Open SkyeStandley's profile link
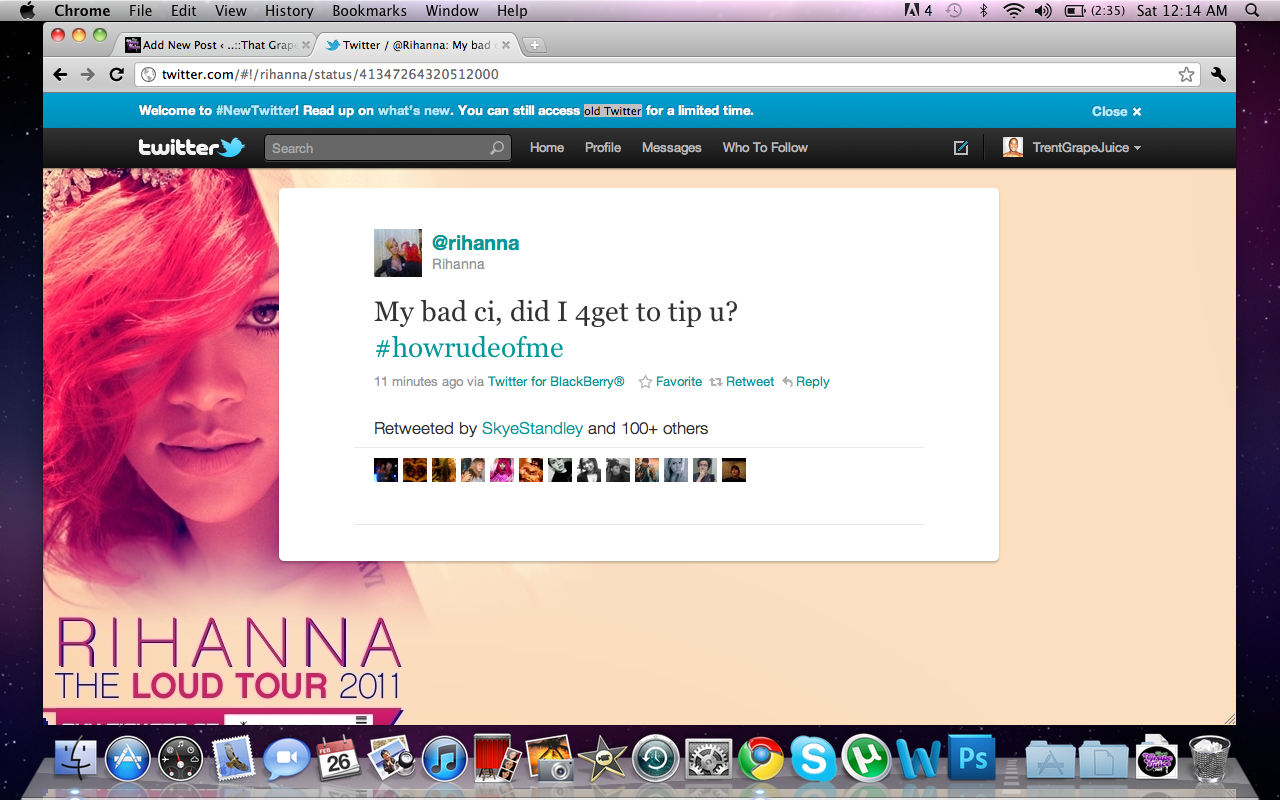Image resolution: width=1280 pixels, height=800 pixels. [x=532, y=428]
